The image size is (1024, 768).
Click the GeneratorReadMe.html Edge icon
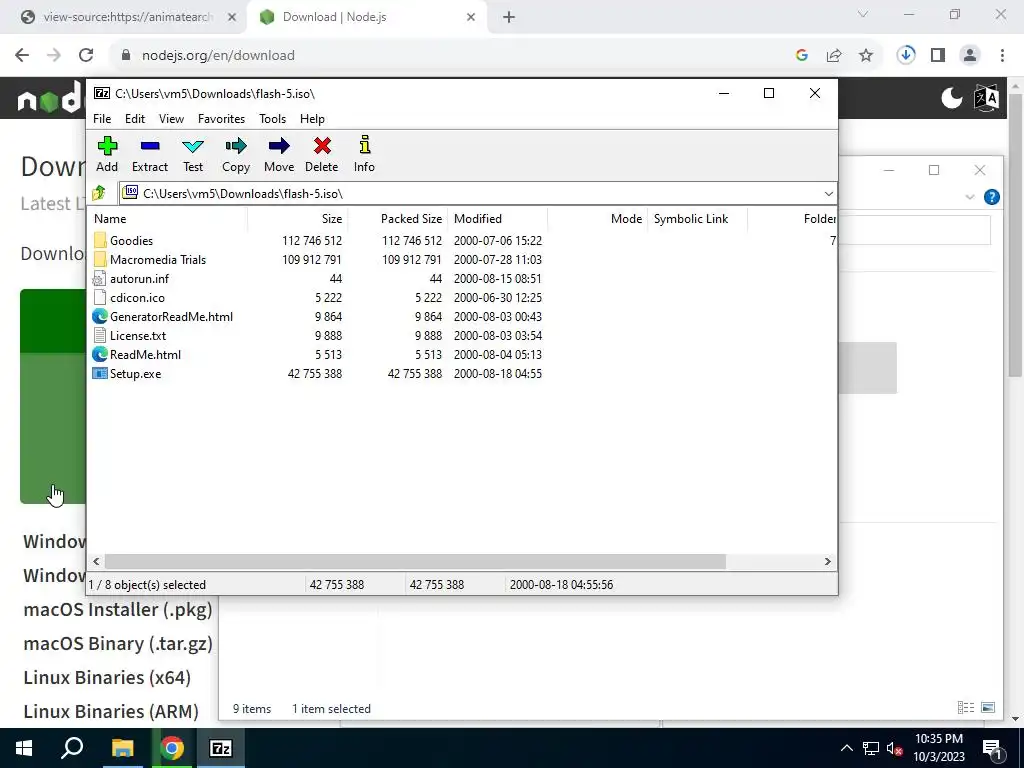pos(100,317)
